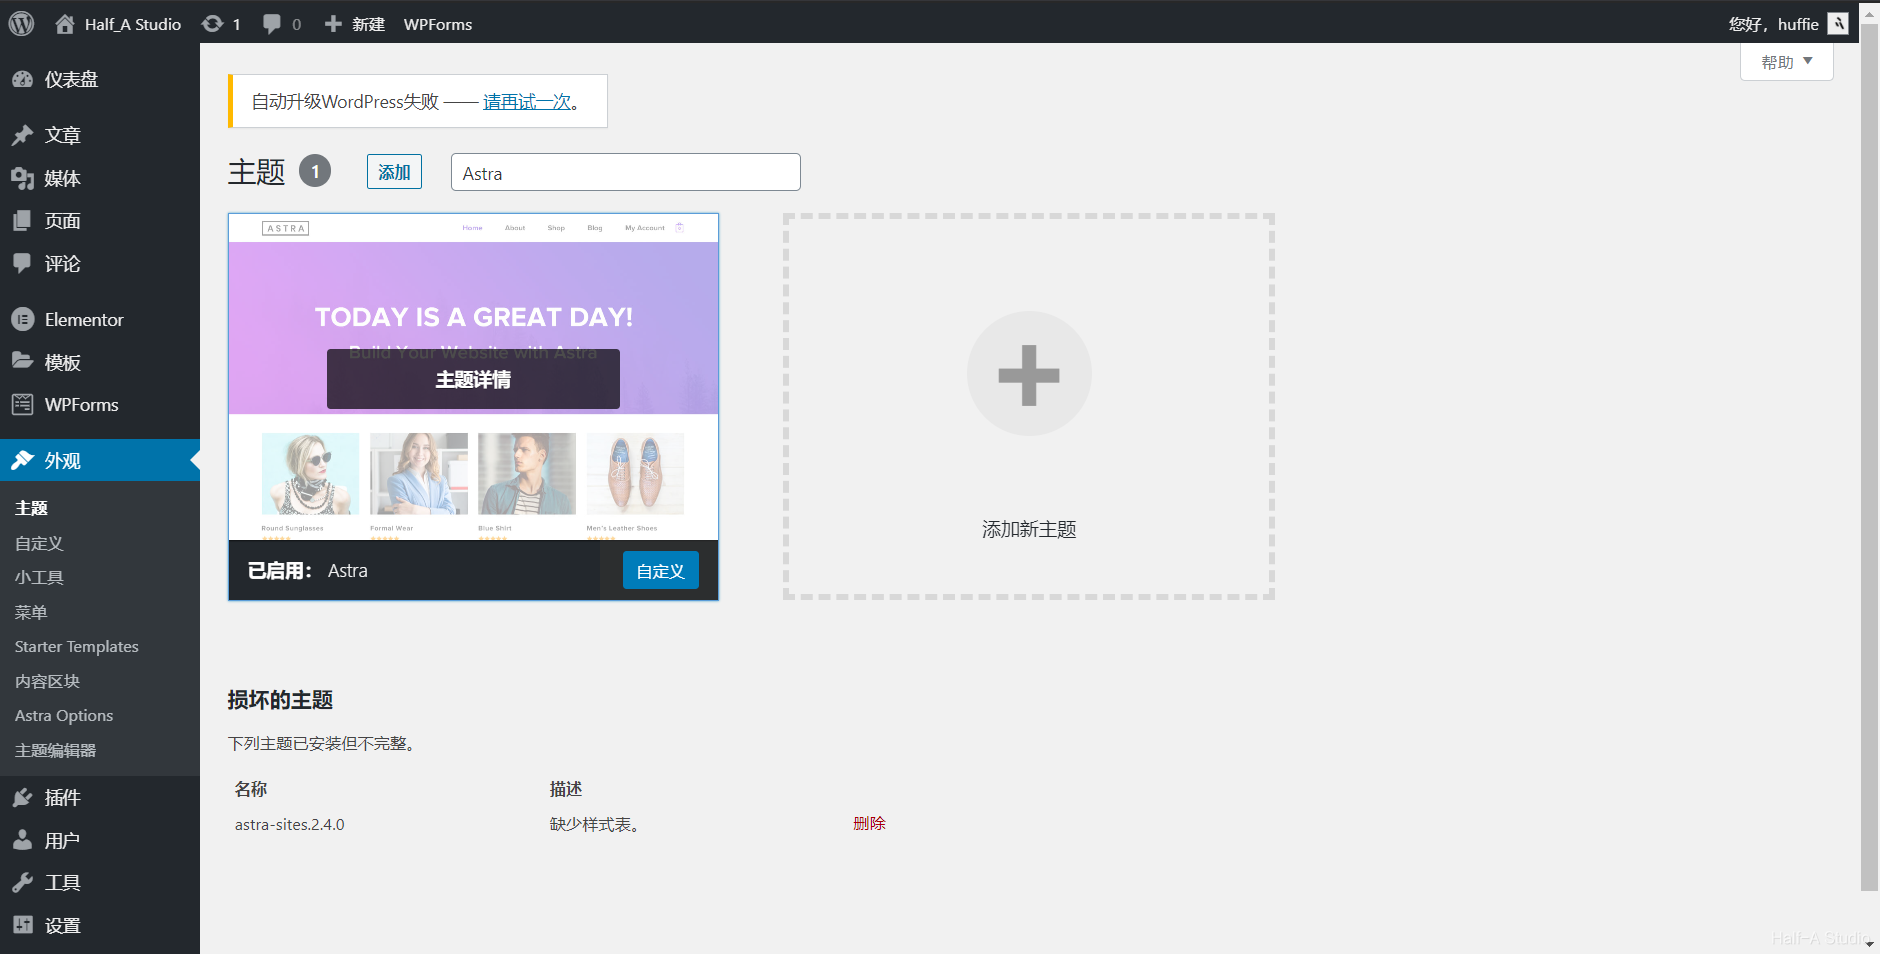Expand the 帮助 help dropdown
This screenshot has width=1880, height=954.
[x=1786, y=62]
